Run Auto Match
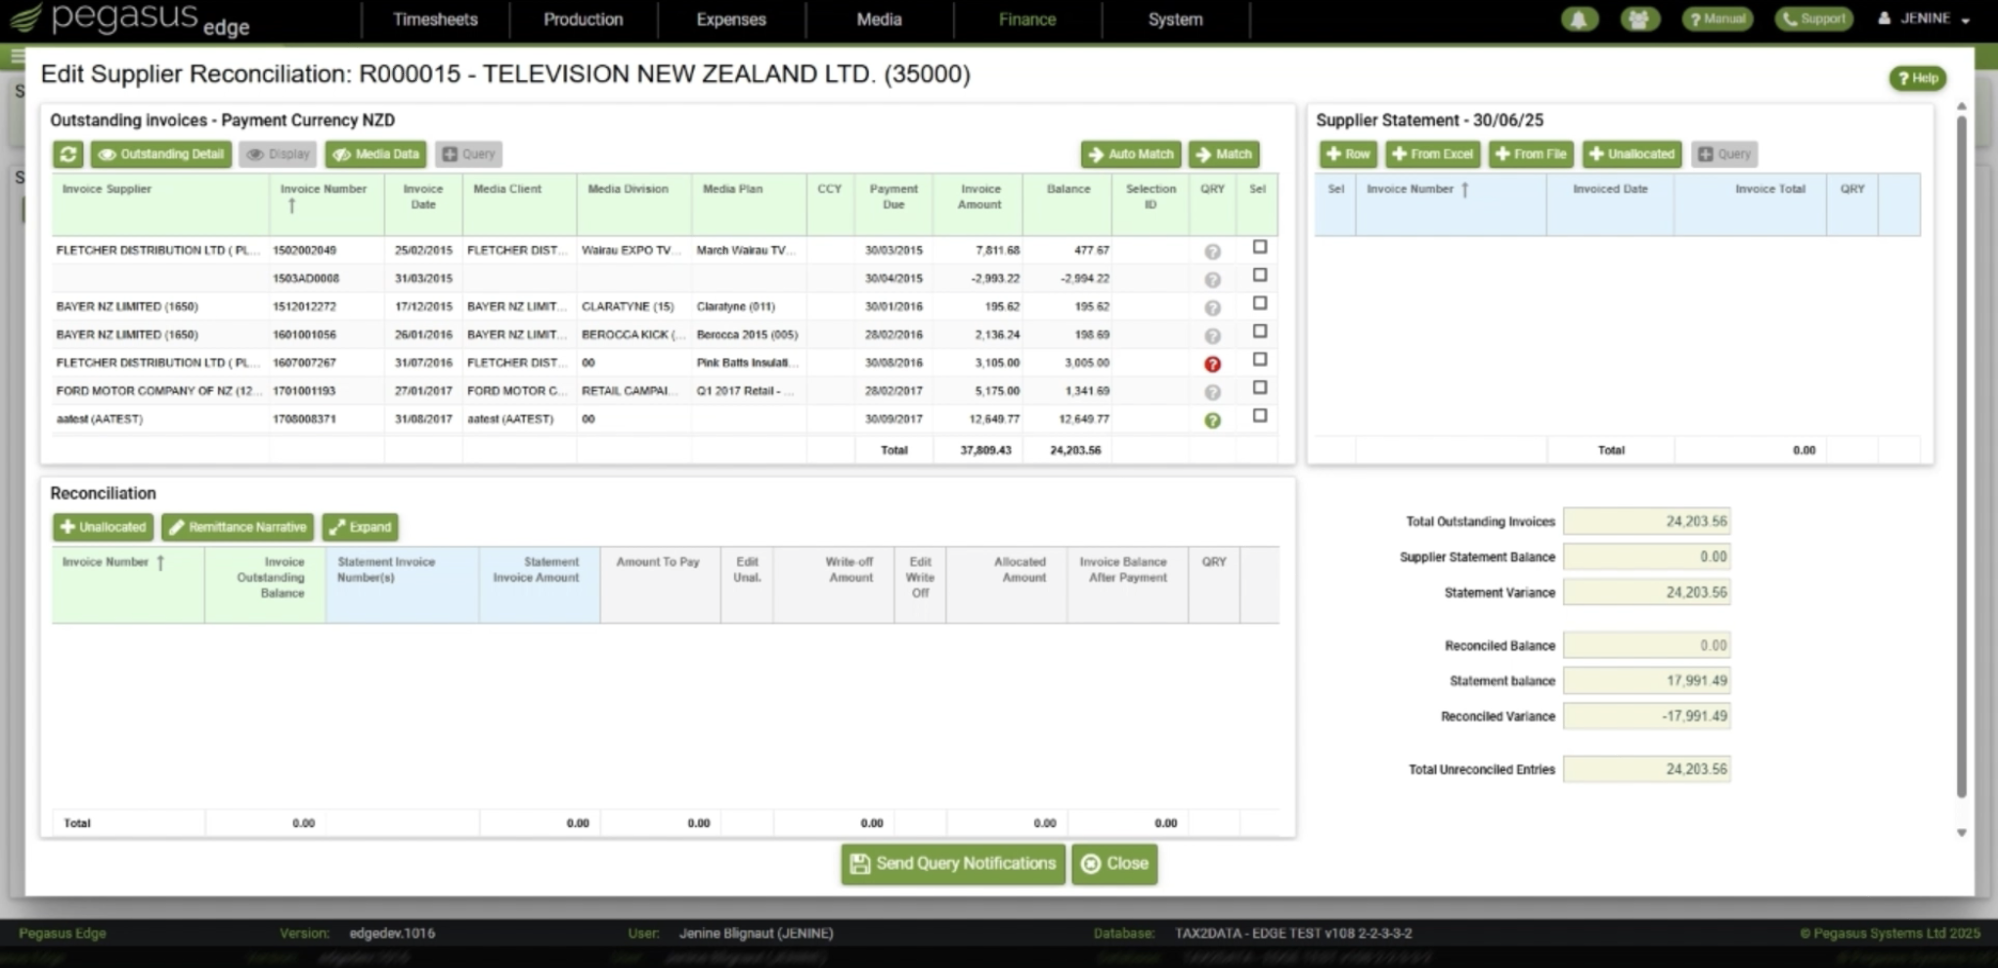 point(1130,154)
